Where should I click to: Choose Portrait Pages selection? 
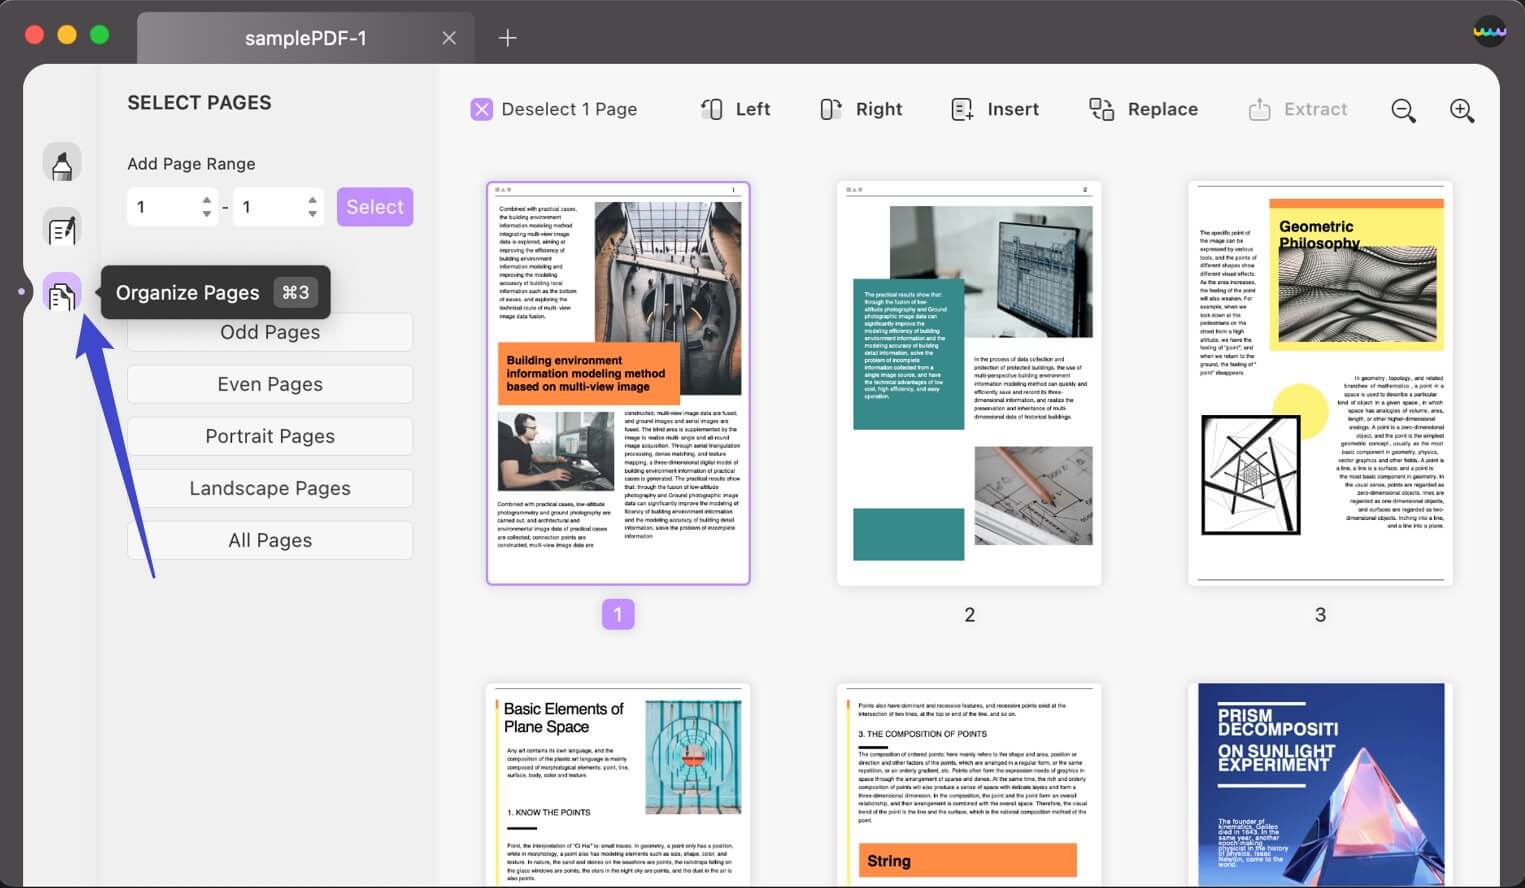(x=269, y=435)
